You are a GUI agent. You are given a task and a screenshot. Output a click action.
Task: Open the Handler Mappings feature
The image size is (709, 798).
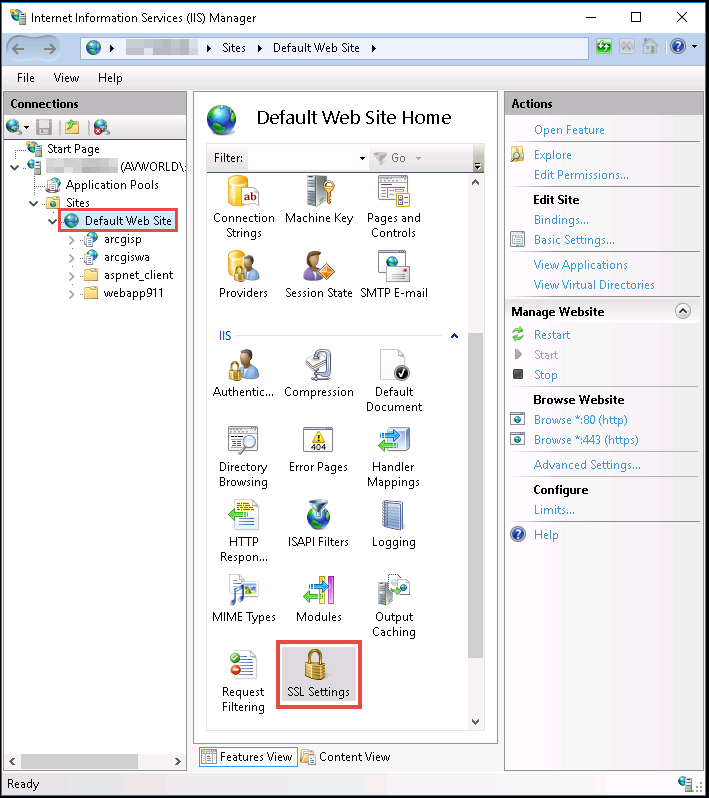[x=393, y=457]
